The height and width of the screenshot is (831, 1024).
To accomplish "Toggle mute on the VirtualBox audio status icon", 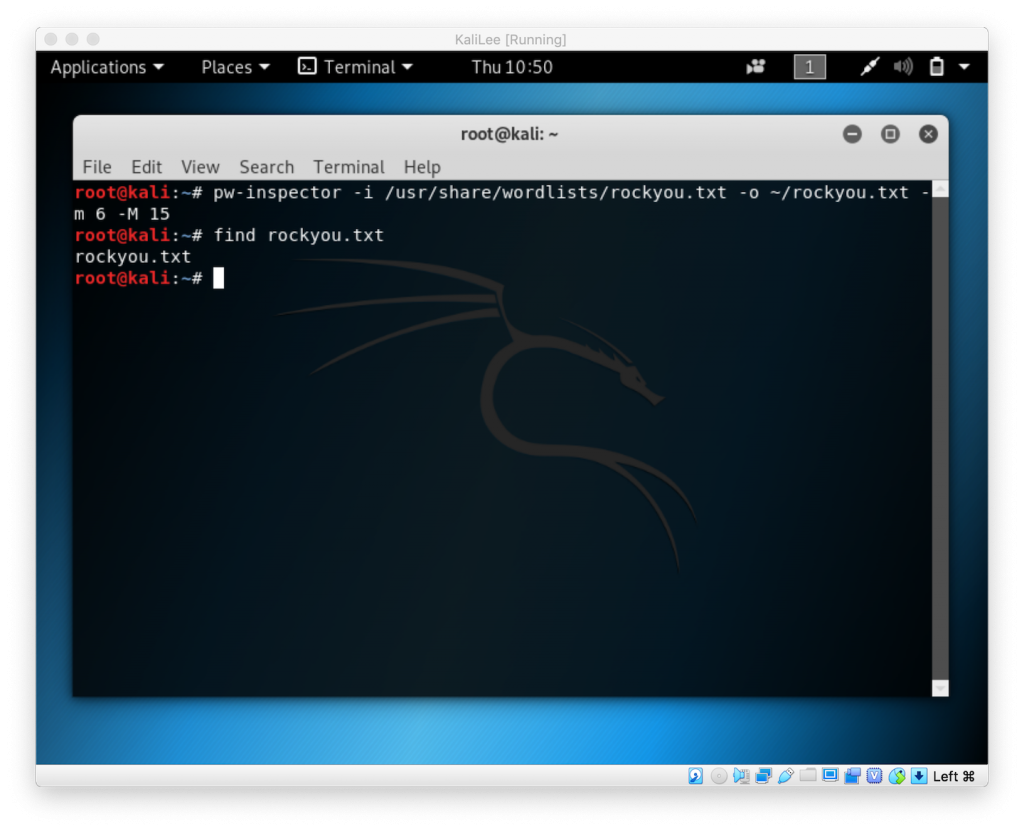I will tap(740, 776).
